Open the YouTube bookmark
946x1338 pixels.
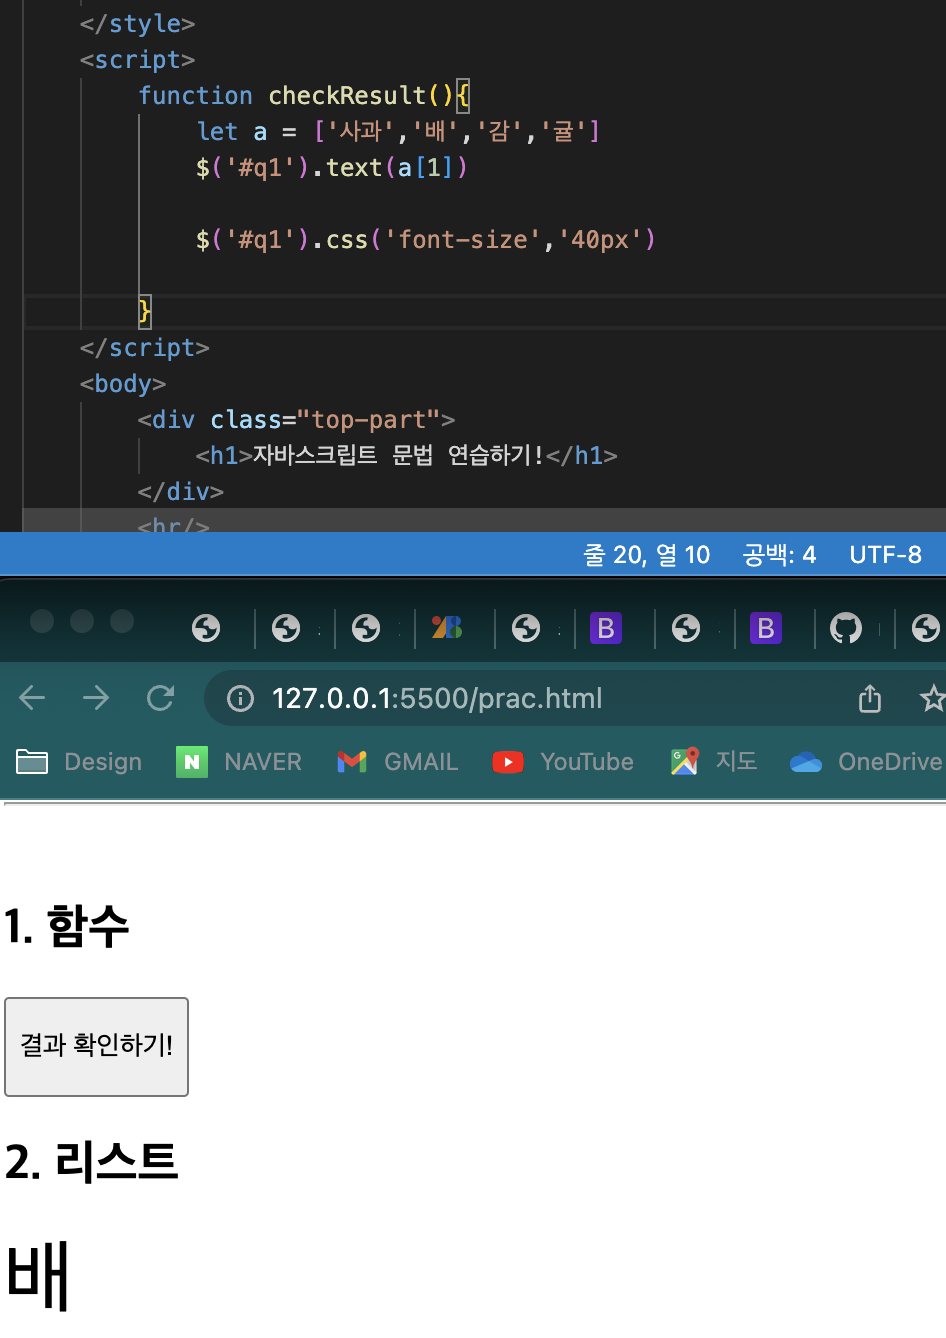click(563, 762)
